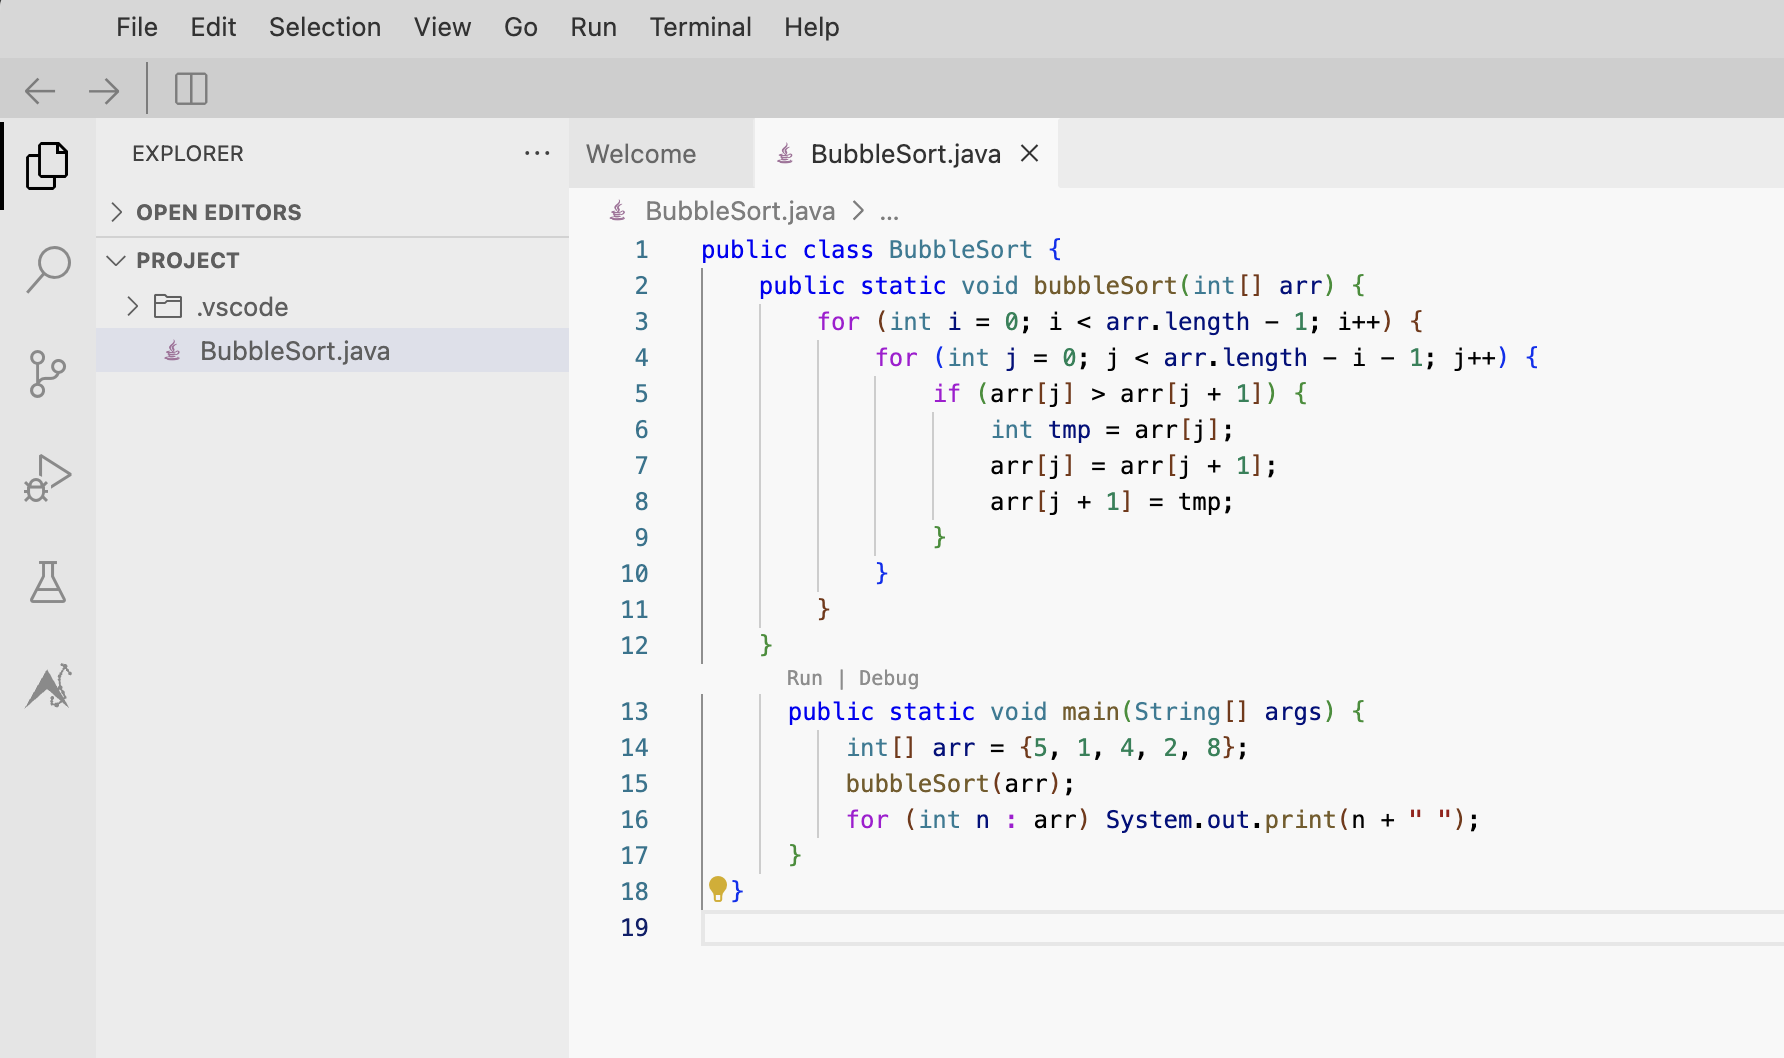1784x1058 pixels.
Task: Open Explorer more actions ellipsis
Action: point(537,153)
